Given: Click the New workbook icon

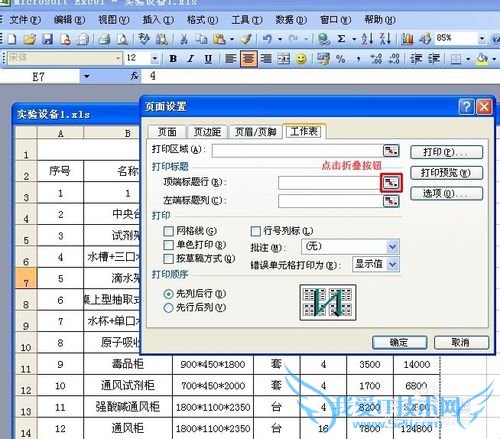Looking at the screenshot, I should 12,39.
